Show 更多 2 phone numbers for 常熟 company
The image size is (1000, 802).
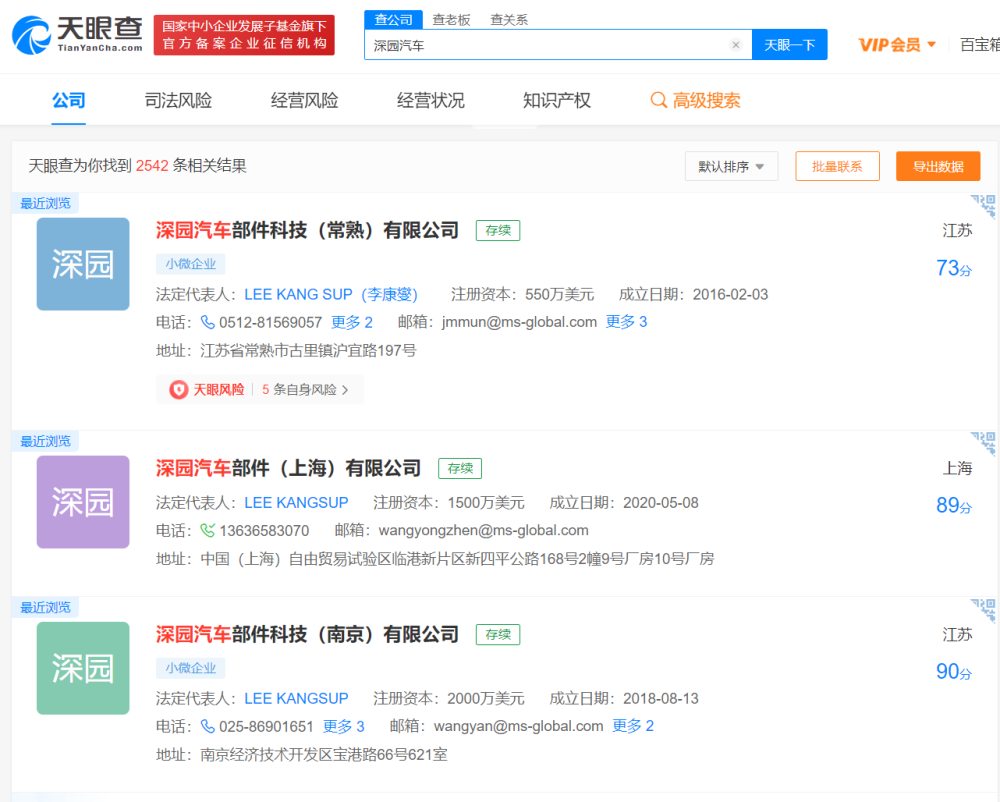[x=351, y=322]
